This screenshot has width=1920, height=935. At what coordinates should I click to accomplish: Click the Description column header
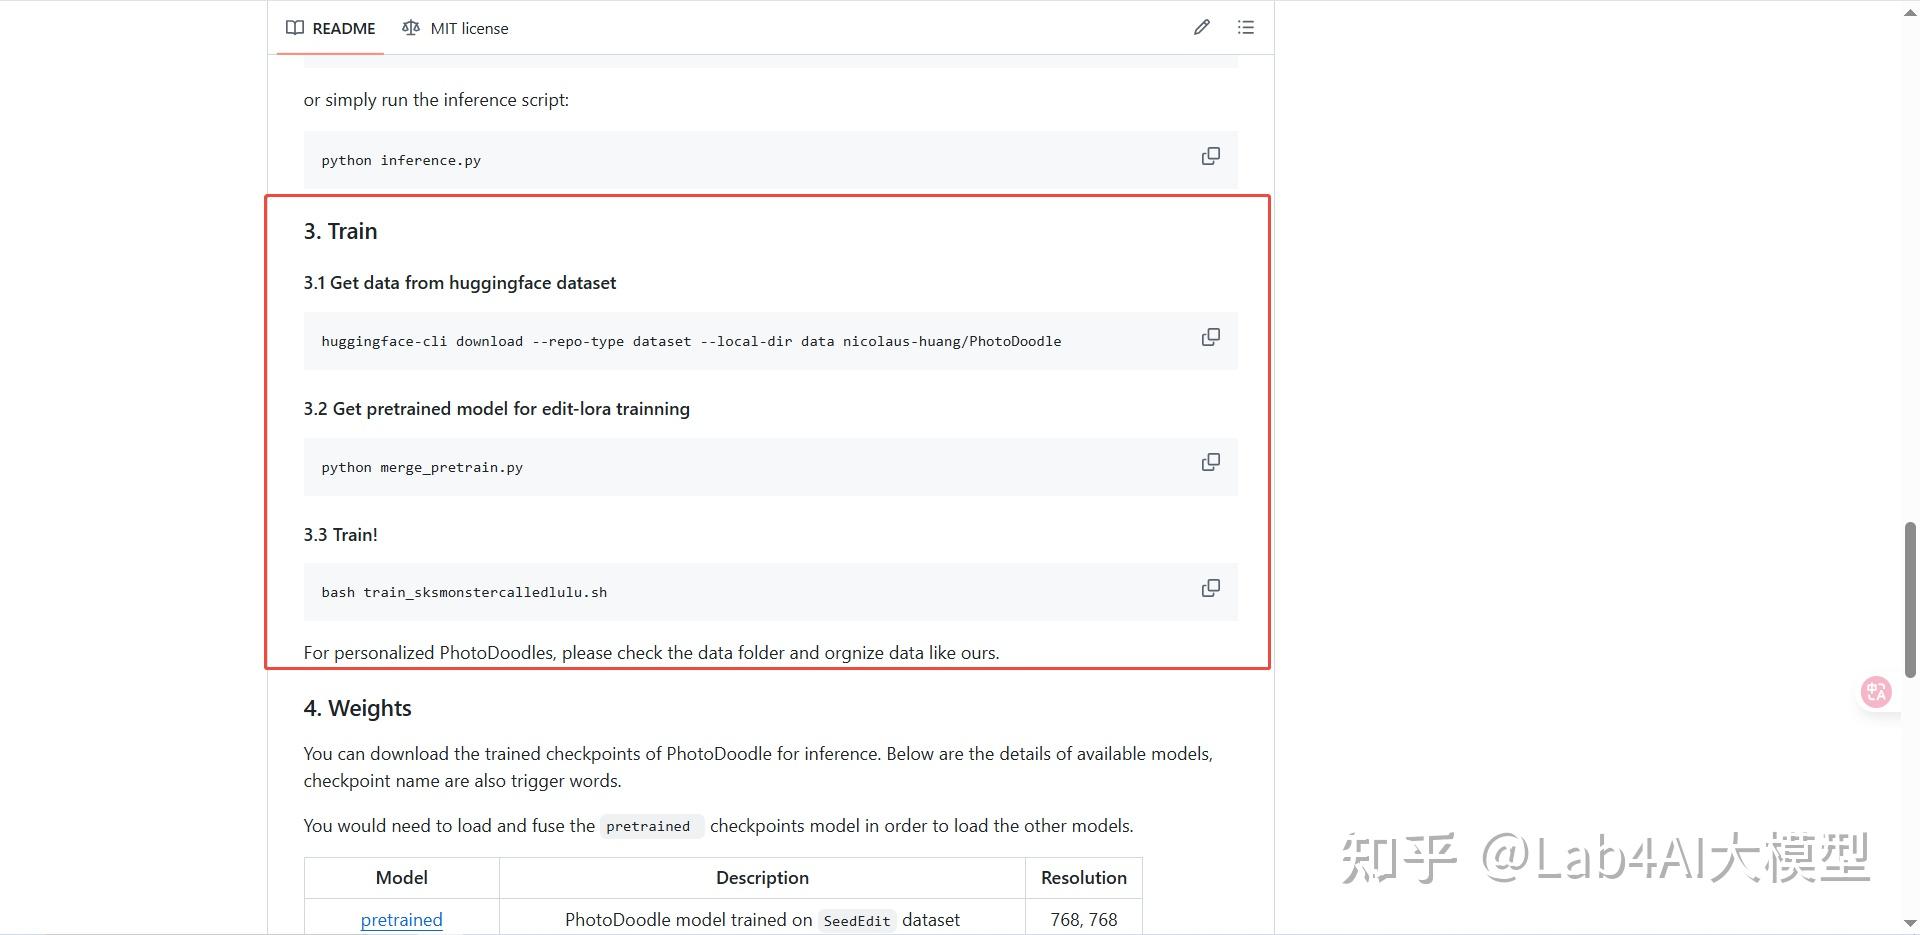coord(762,878)
